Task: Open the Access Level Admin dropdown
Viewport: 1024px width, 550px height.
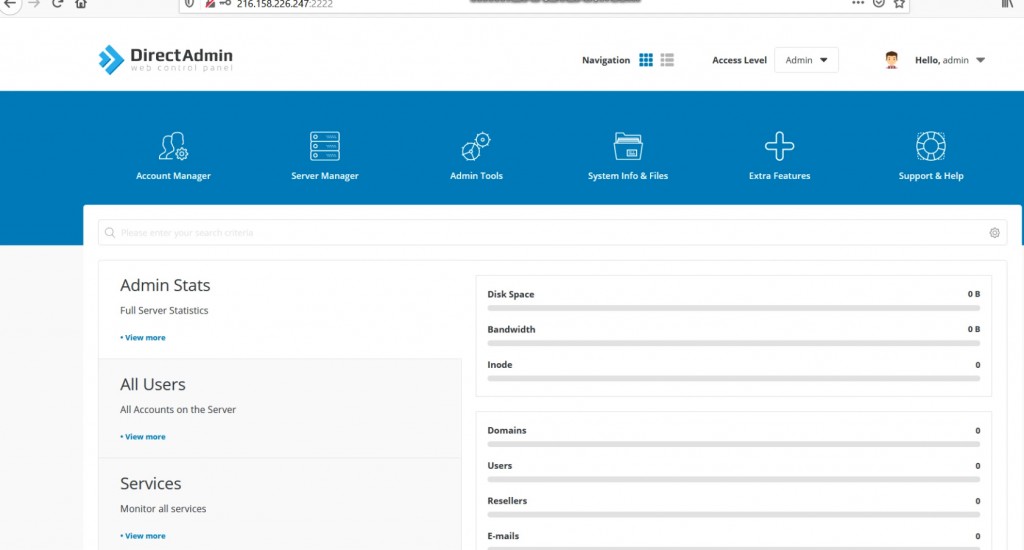Action: point(806,60)
